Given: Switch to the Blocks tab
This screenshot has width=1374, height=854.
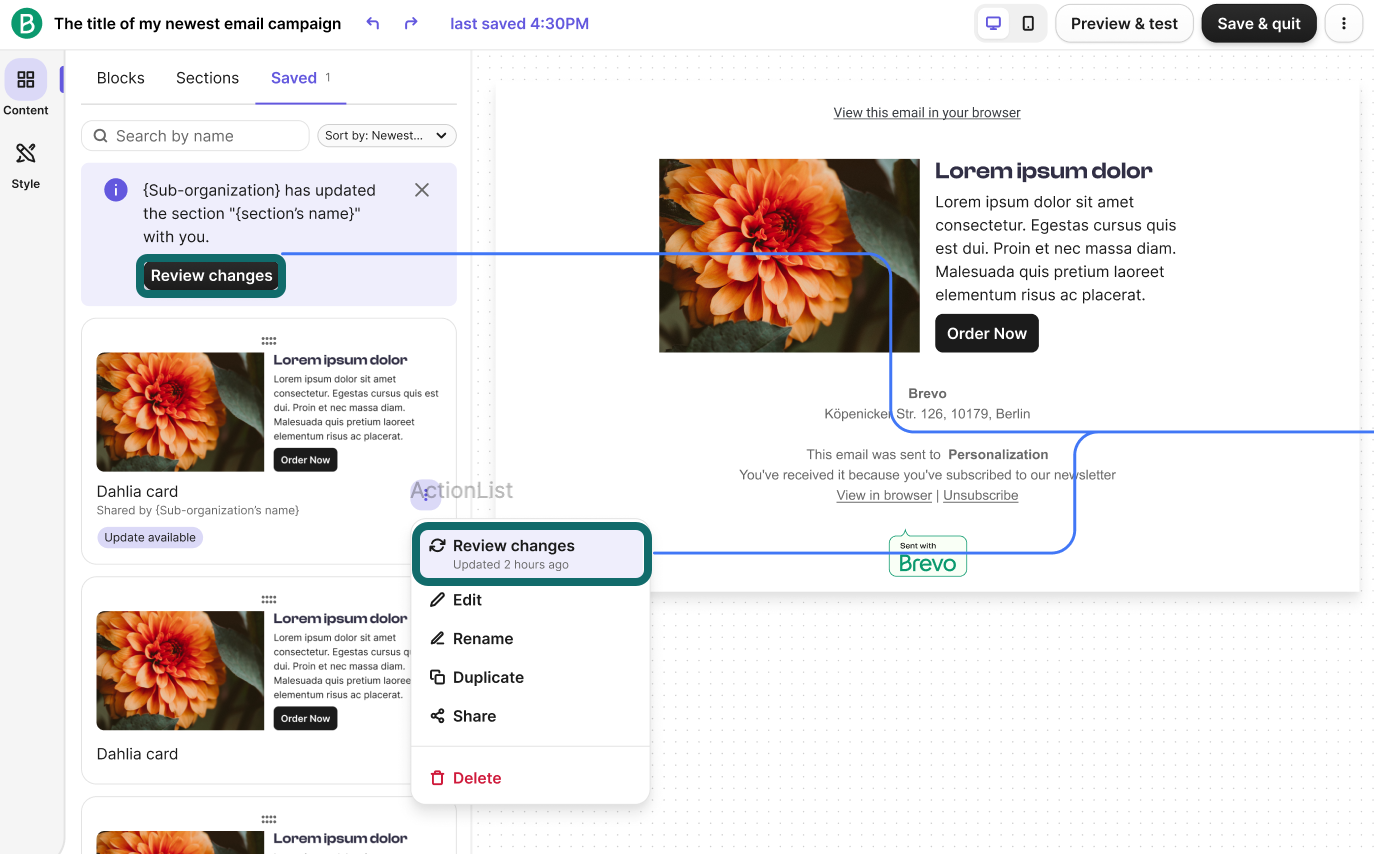Looking at the screenshot, I should (120, 77).
